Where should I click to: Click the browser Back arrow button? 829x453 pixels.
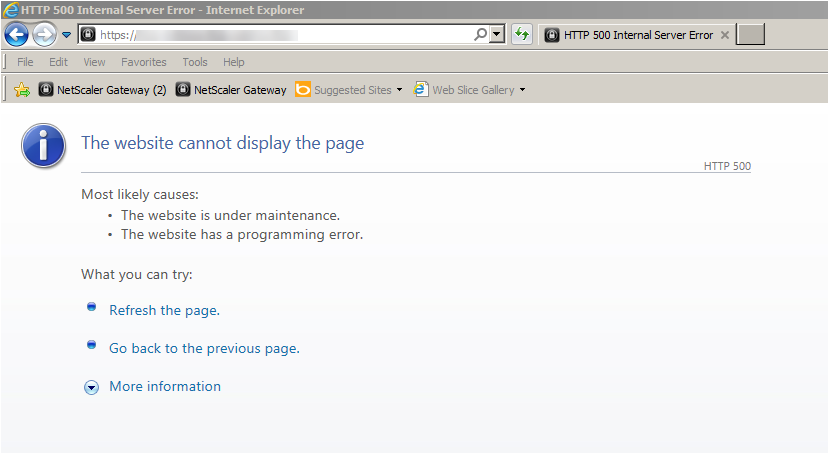pos(17,34)
